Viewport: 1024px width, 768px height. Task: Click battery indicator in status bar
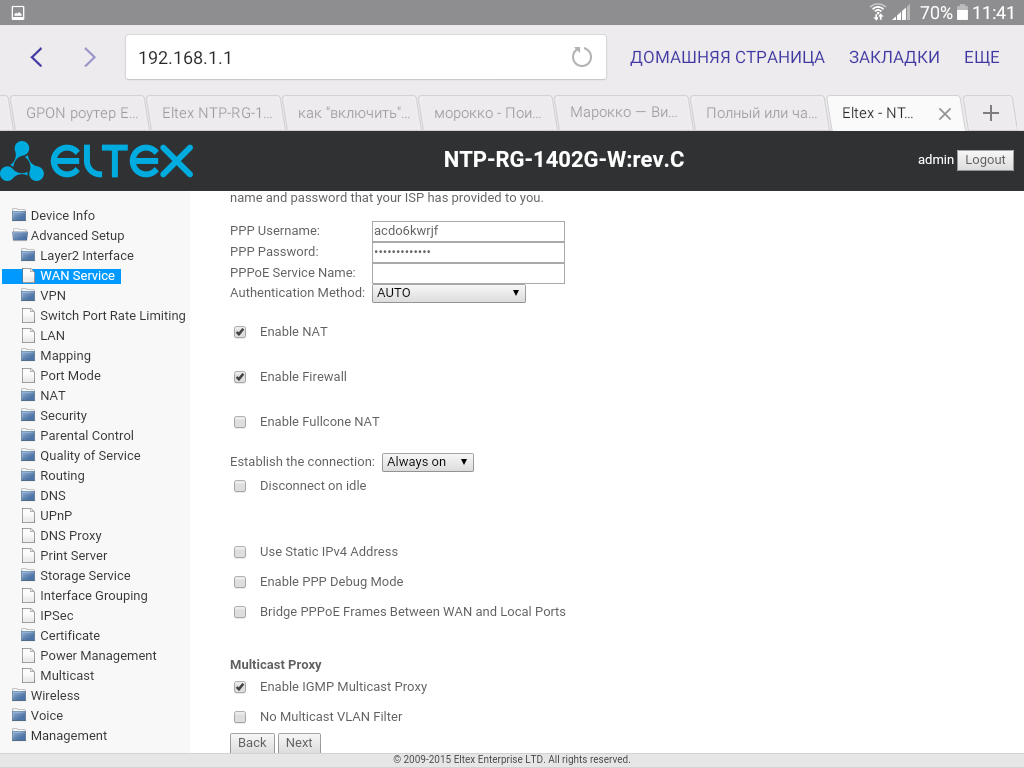point(962,12)
